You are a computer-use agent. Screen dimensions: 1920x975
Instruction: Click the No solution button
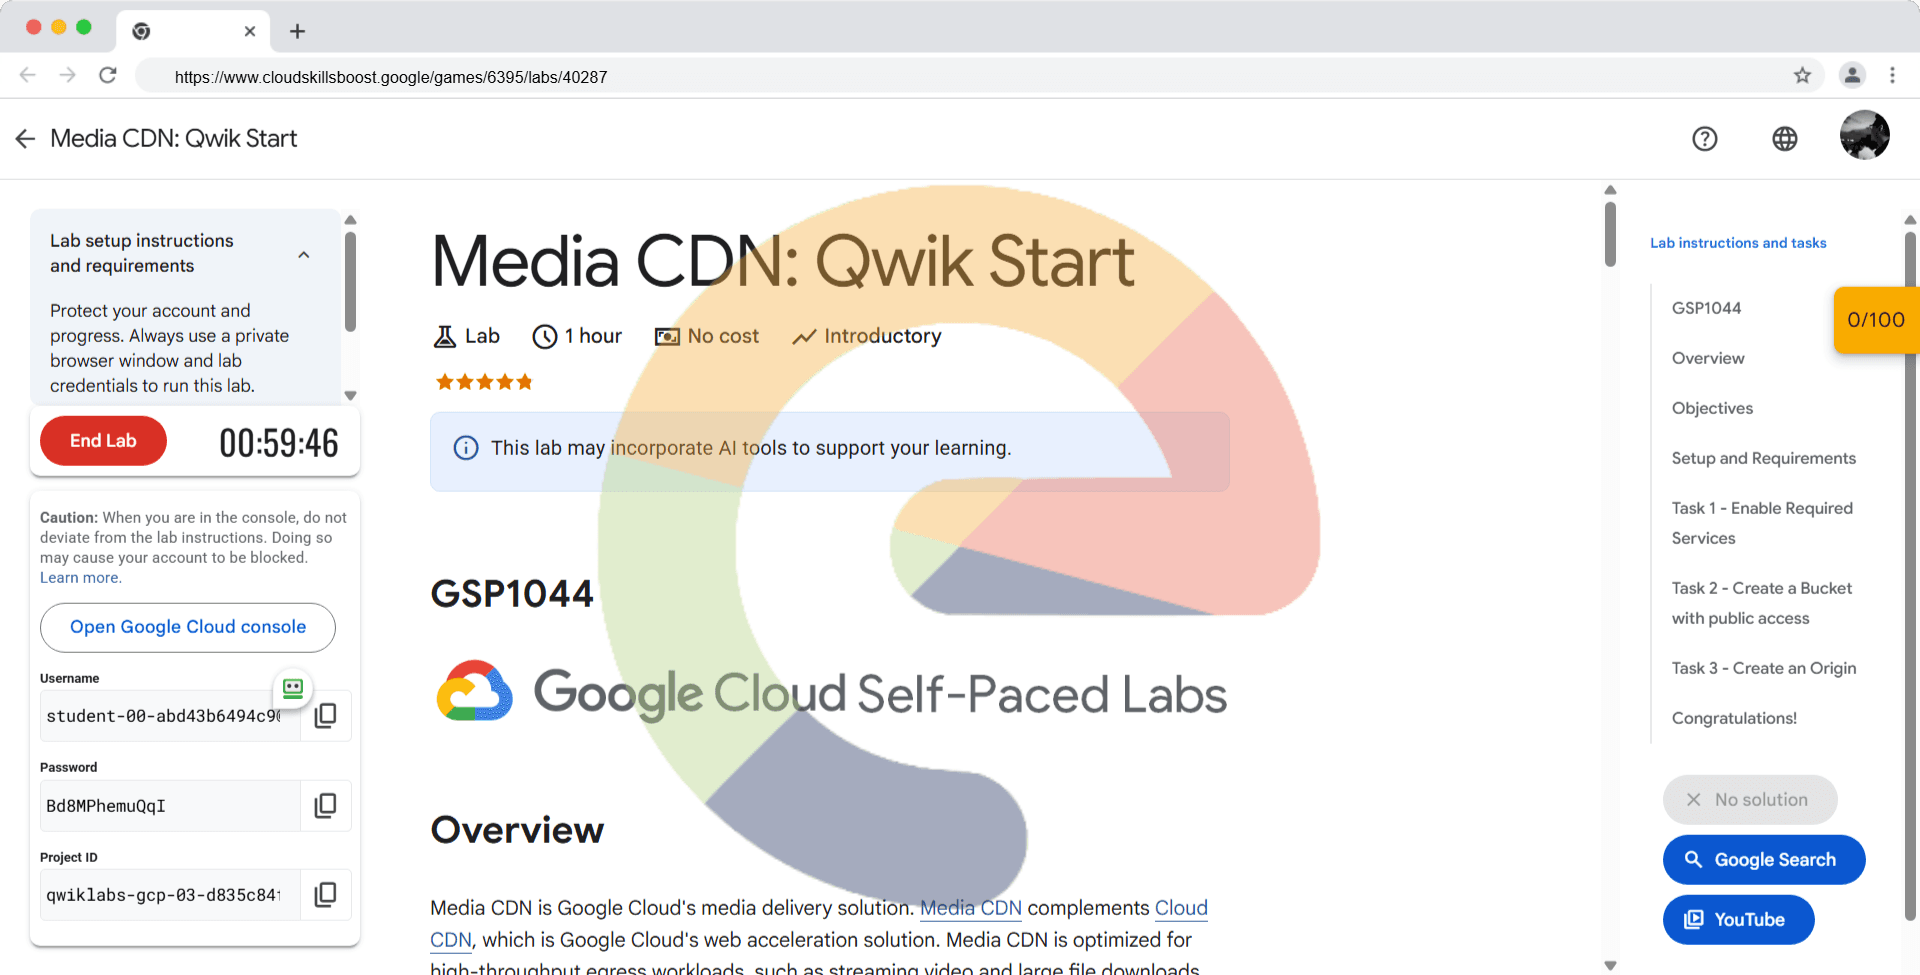tap(1750, 800)
